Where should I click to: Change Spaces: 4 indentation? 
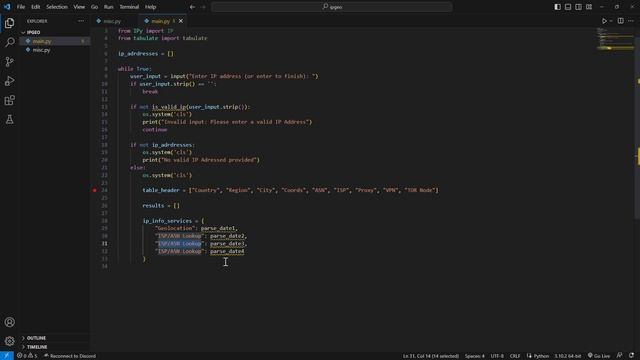point(474,356)
